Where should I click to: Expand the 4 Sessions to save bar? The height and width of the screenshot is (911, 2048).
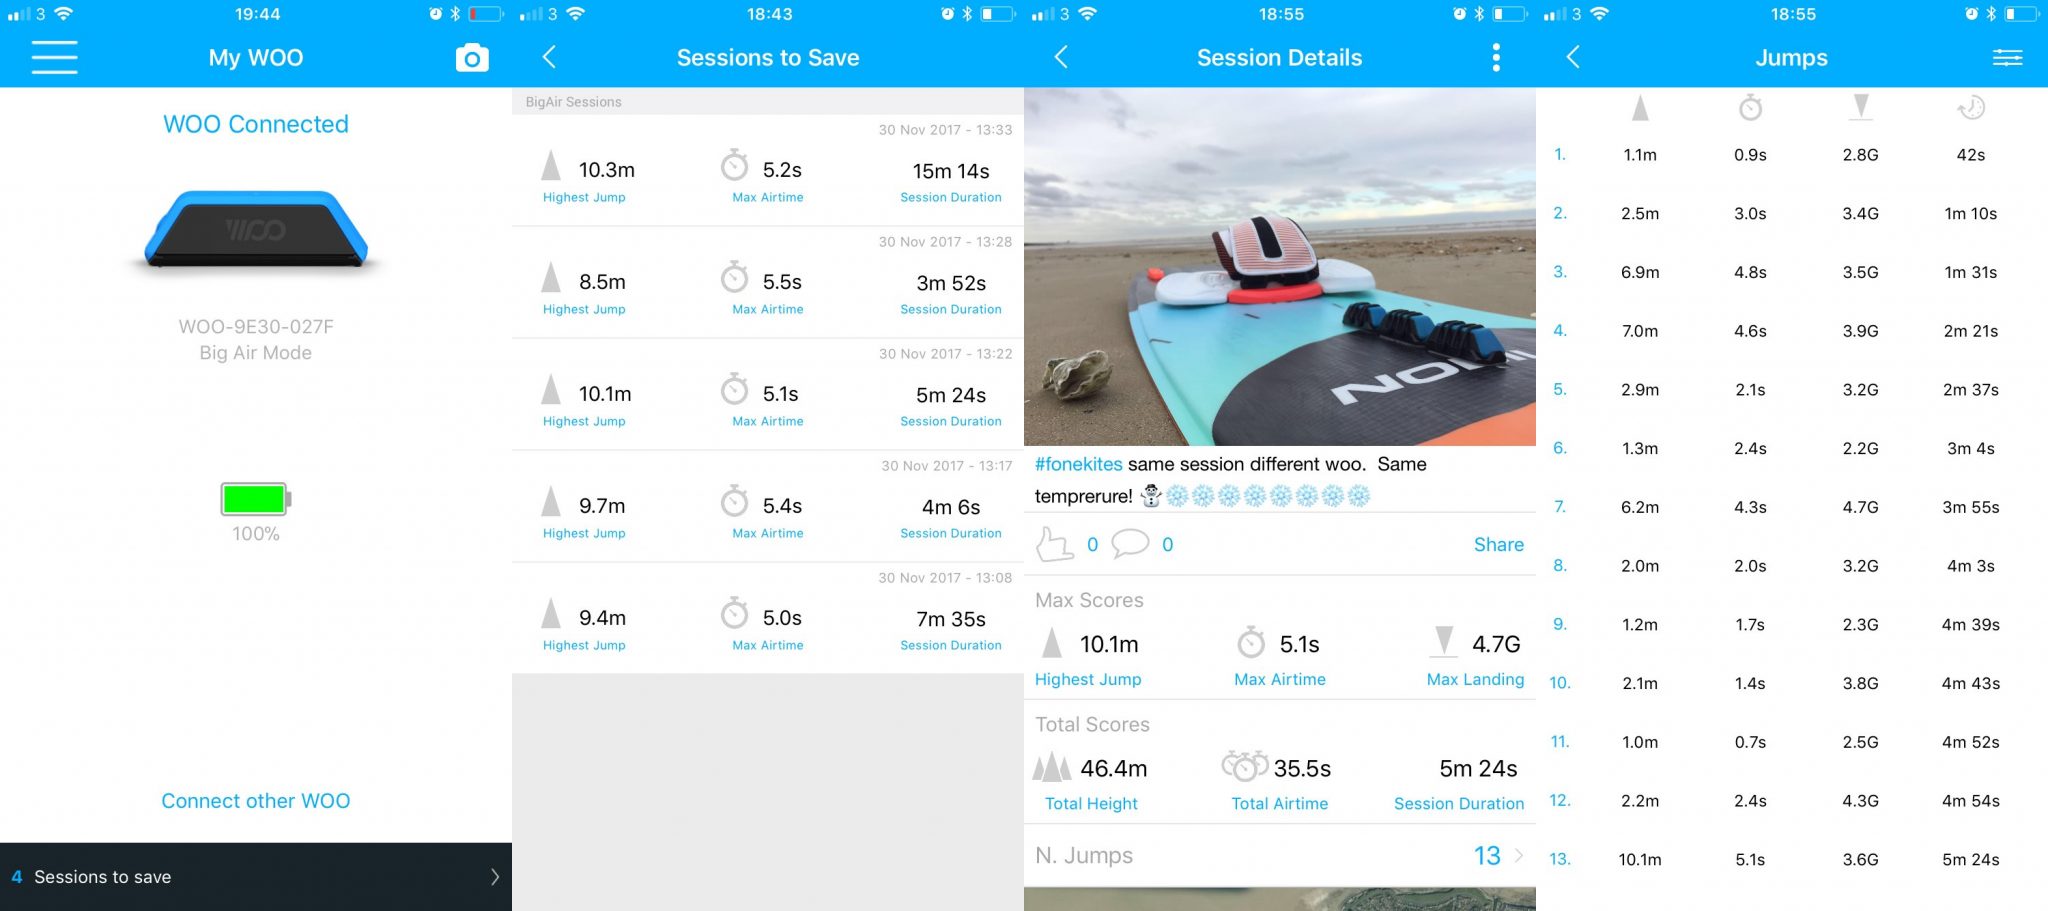click(256, 877)
